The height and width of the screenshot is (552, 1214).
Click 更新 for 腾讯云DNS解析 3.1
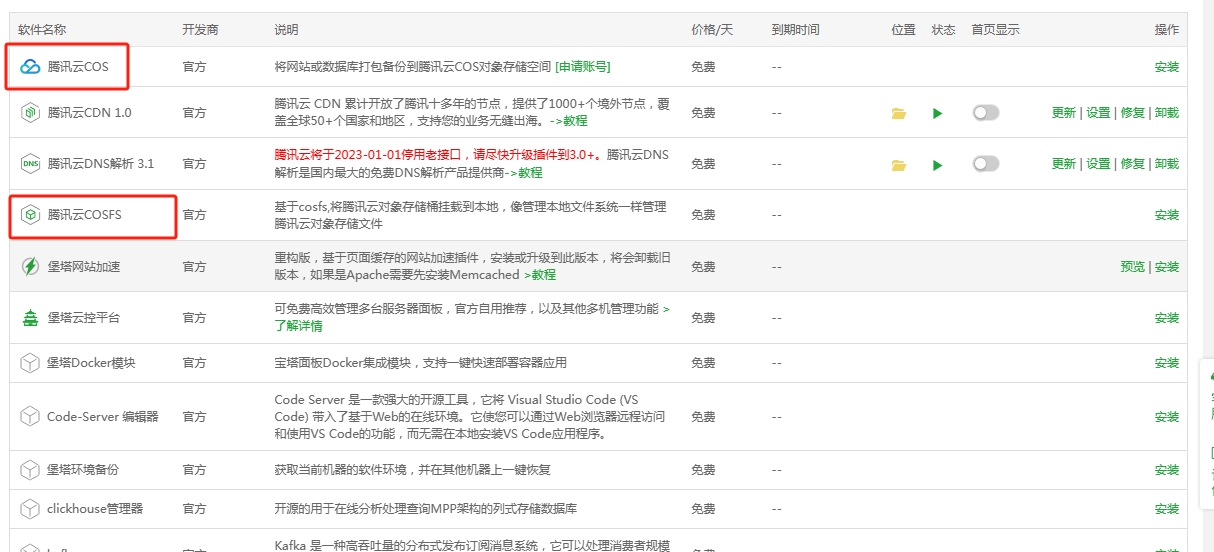pyautogui.click(x=1064, y=164)
